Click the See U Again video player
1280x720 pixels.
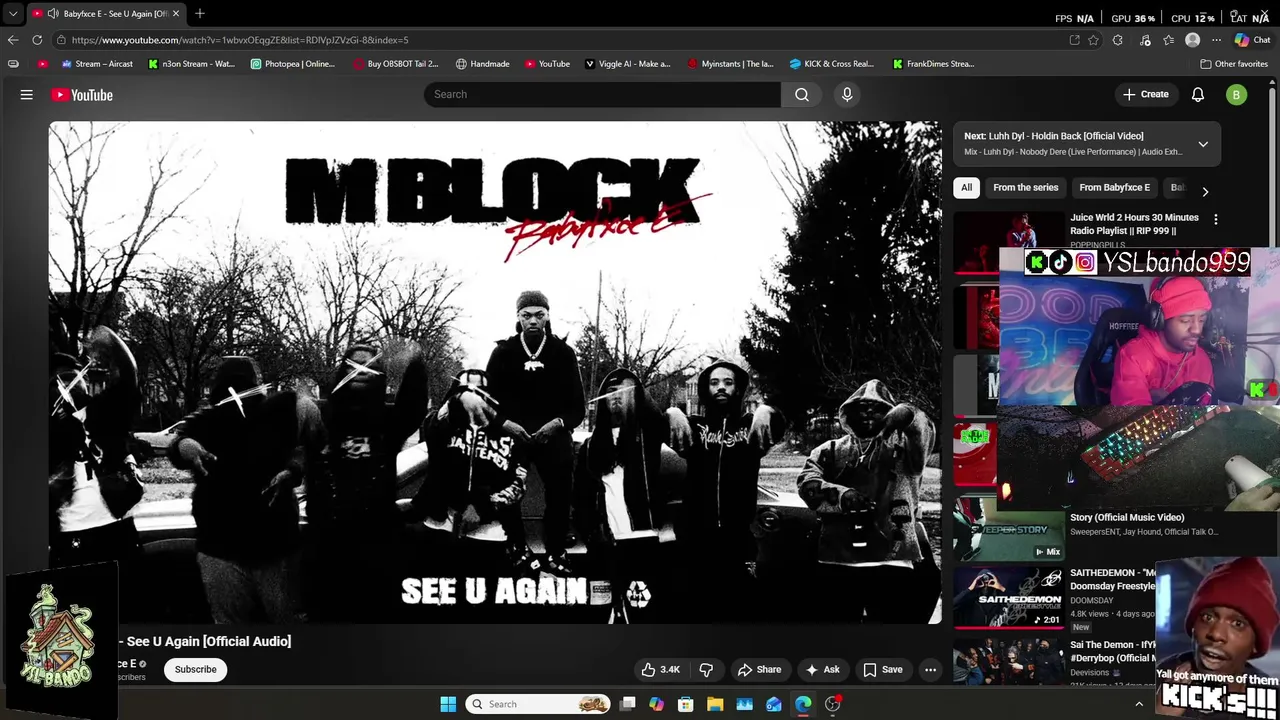point(495,372)
